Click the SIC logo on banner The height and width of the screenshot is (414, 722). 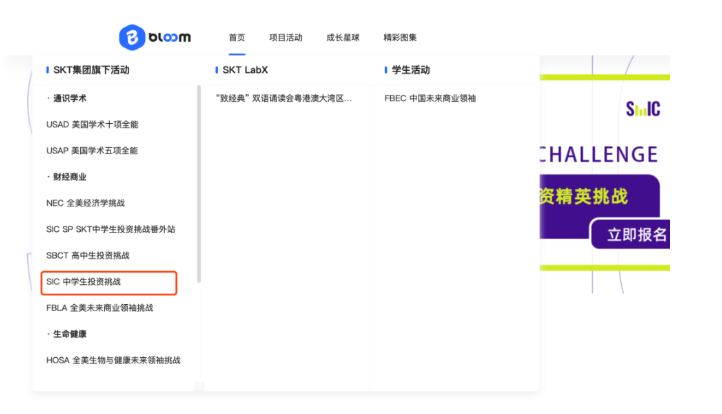643,109
